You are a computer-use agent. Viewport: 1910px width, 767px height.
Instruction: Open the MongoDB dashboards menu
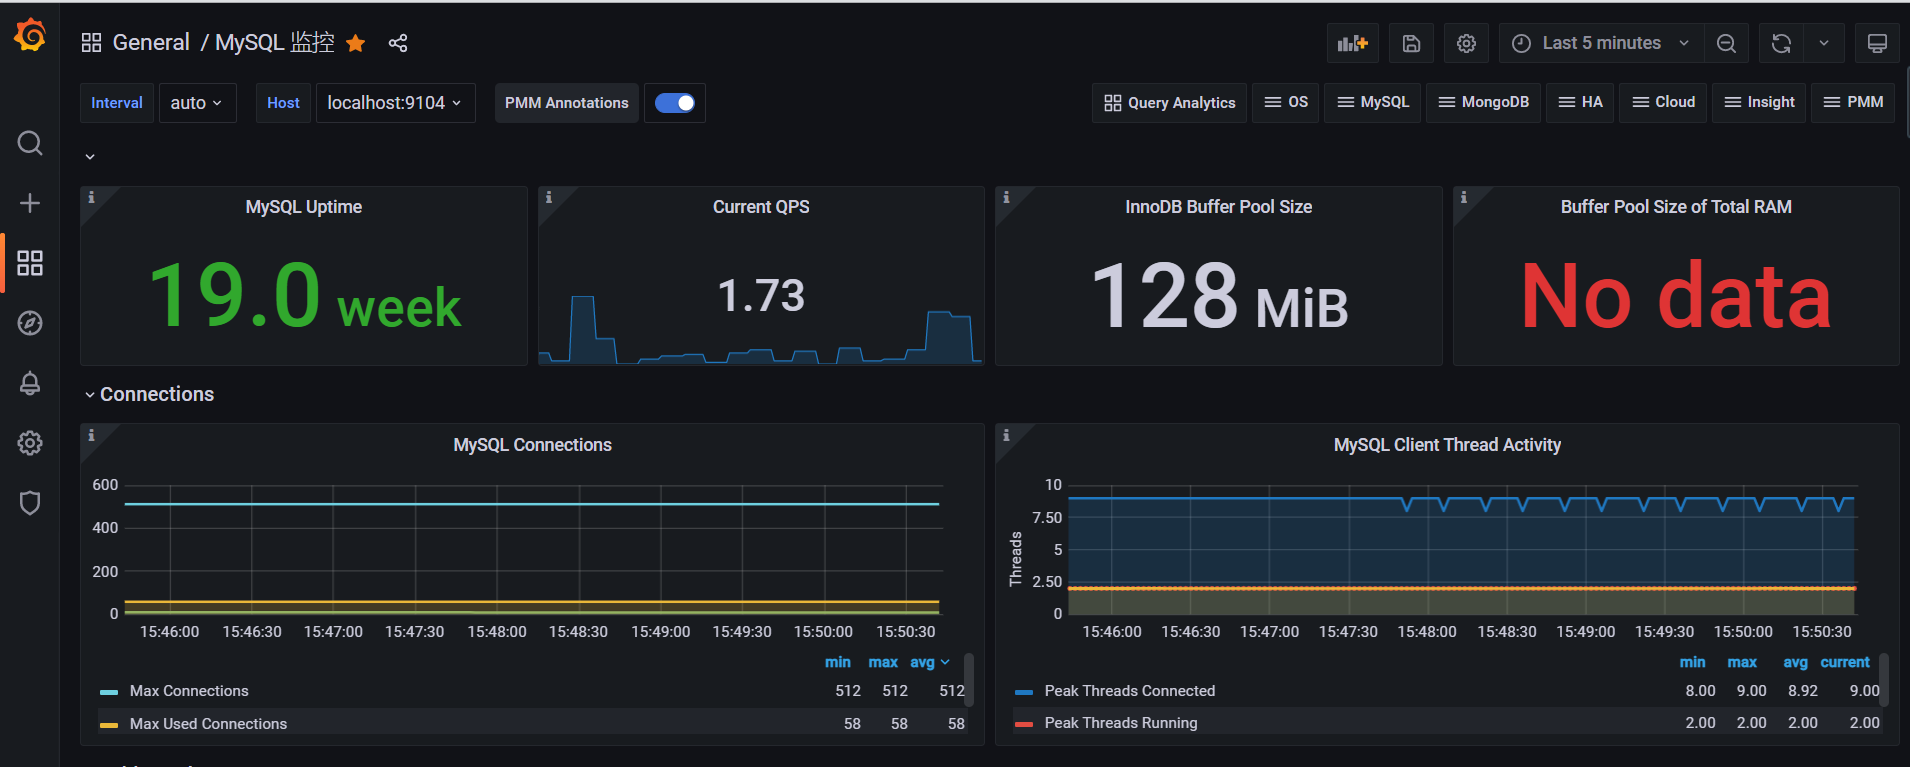click(x=1484, y=103)
